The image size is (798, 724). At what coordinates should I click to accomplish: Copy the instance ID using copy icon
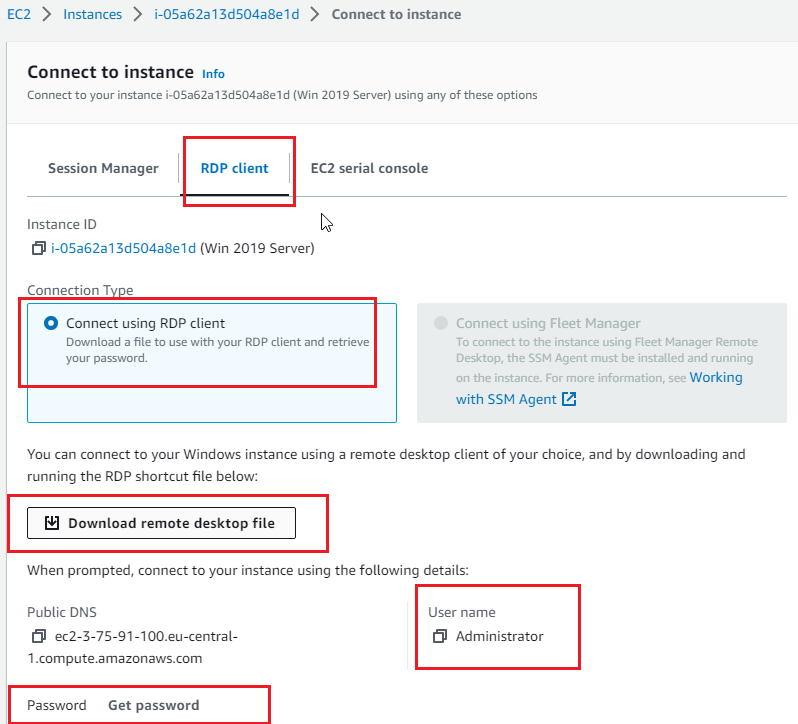pyautogui.click(x=39, y=248)
